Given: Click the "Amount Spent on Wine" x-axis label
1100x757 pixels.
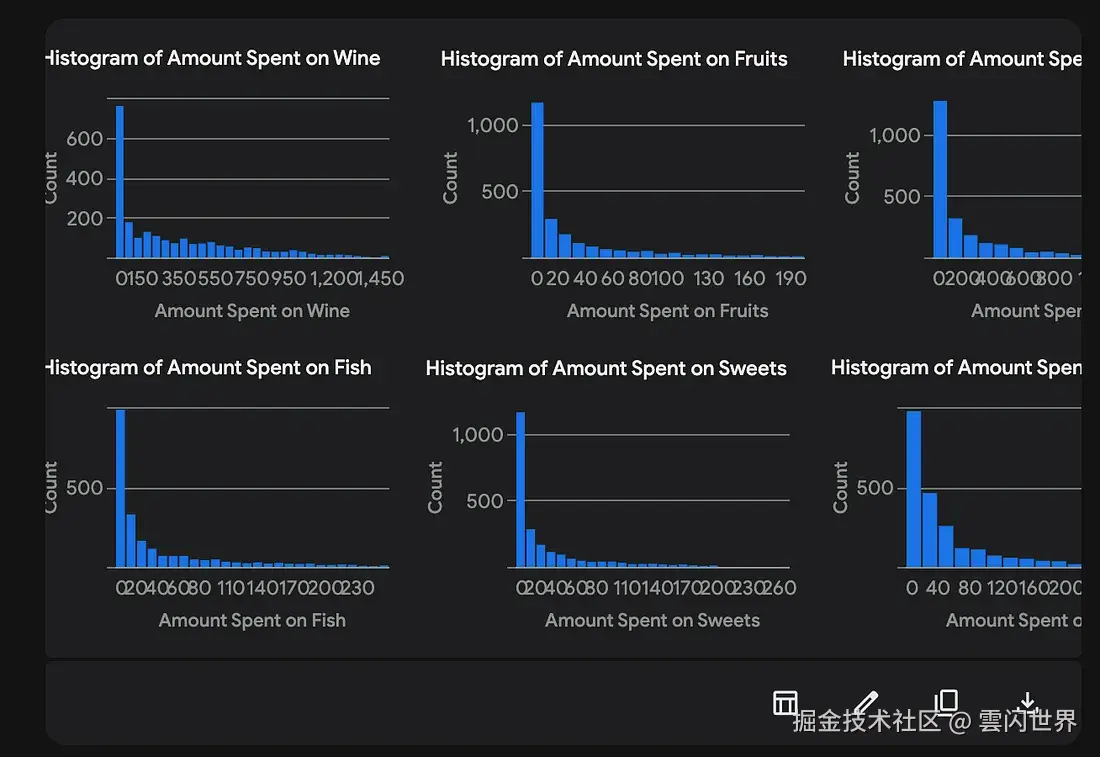Looking at the screenshot, I should [x=252, y=311].
